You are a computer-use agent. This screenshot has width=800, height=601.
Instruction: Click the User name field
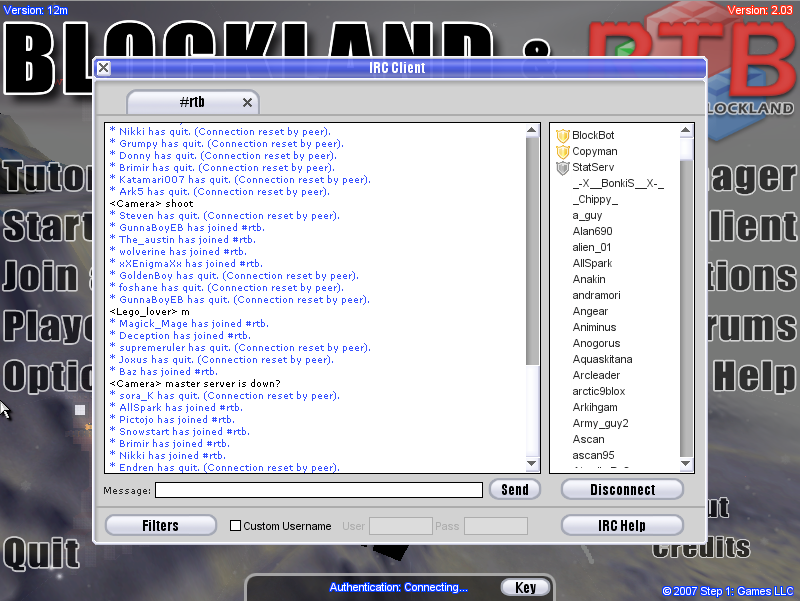[401, 526]
